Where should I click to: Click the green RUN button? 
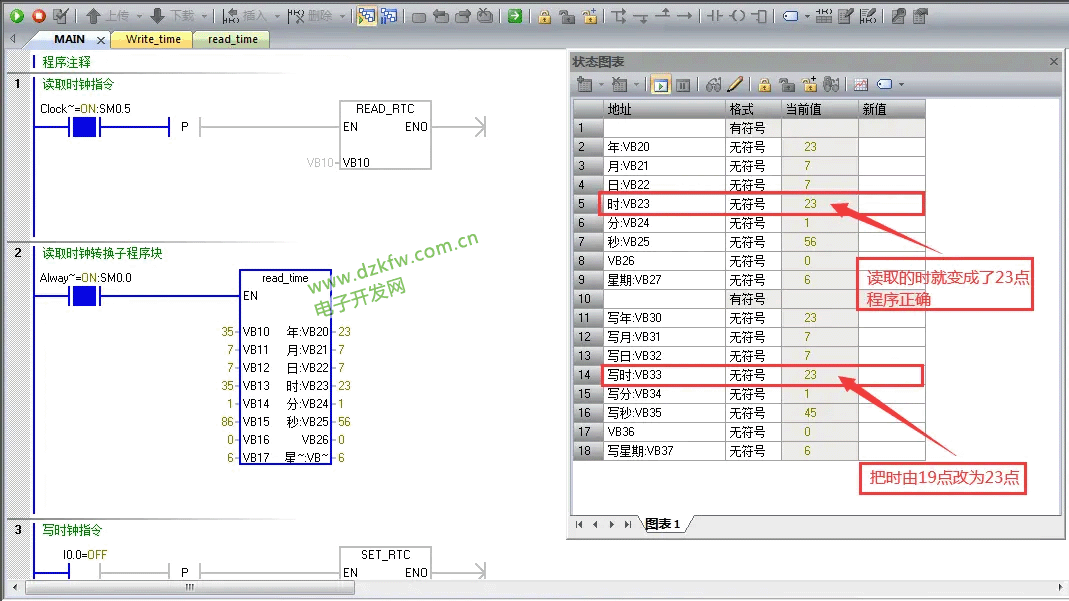pyautogui.click(x=17, y=16)
